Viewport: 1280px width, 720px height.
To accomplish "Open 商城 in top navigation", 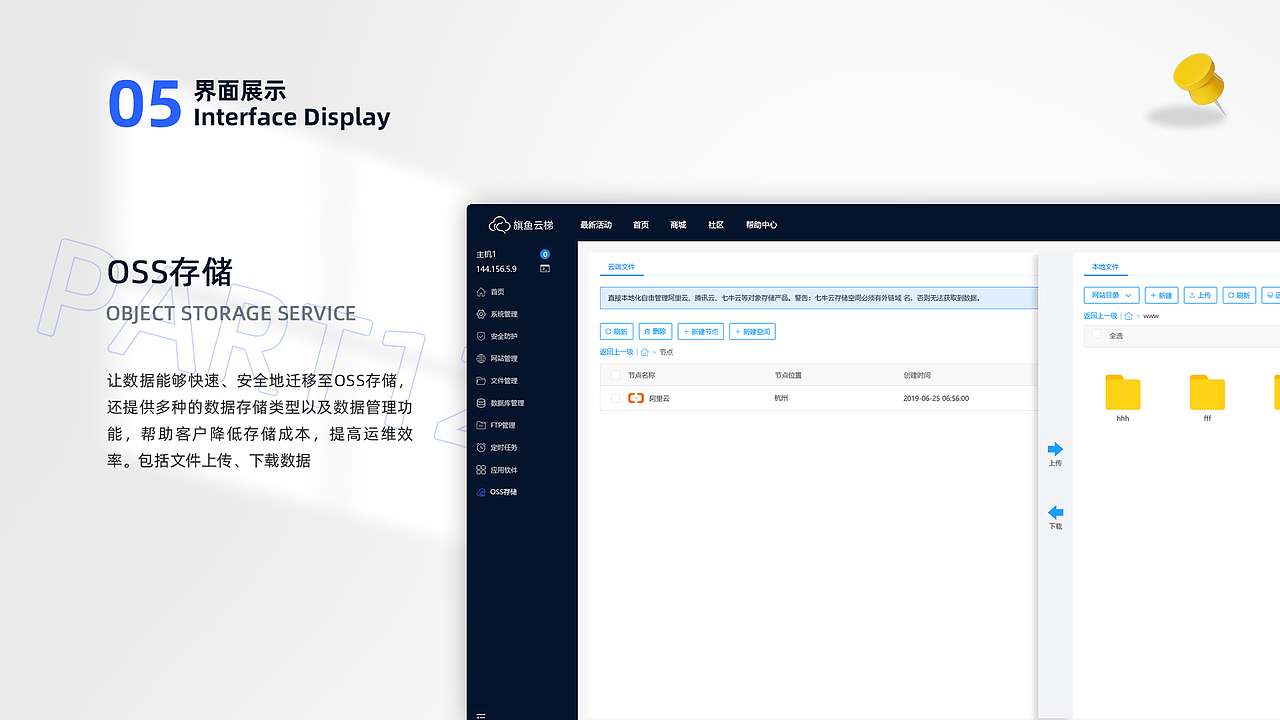I will coord(678,225).
